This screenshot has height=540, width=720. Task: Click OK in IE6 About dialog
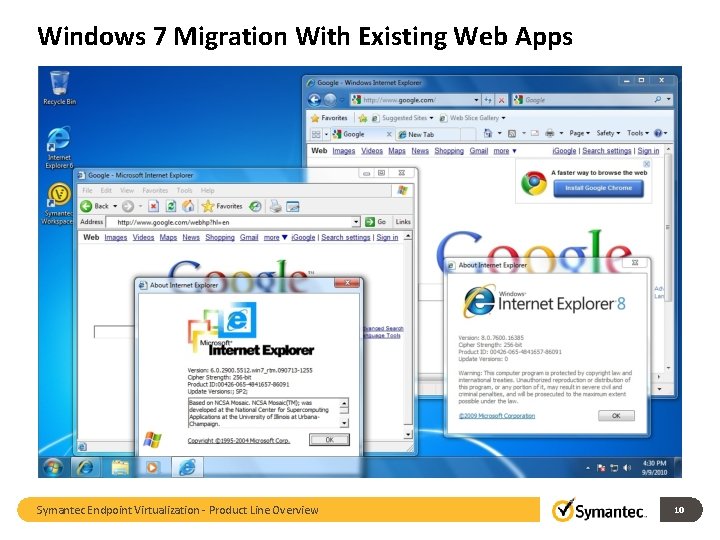coord(329,440)
